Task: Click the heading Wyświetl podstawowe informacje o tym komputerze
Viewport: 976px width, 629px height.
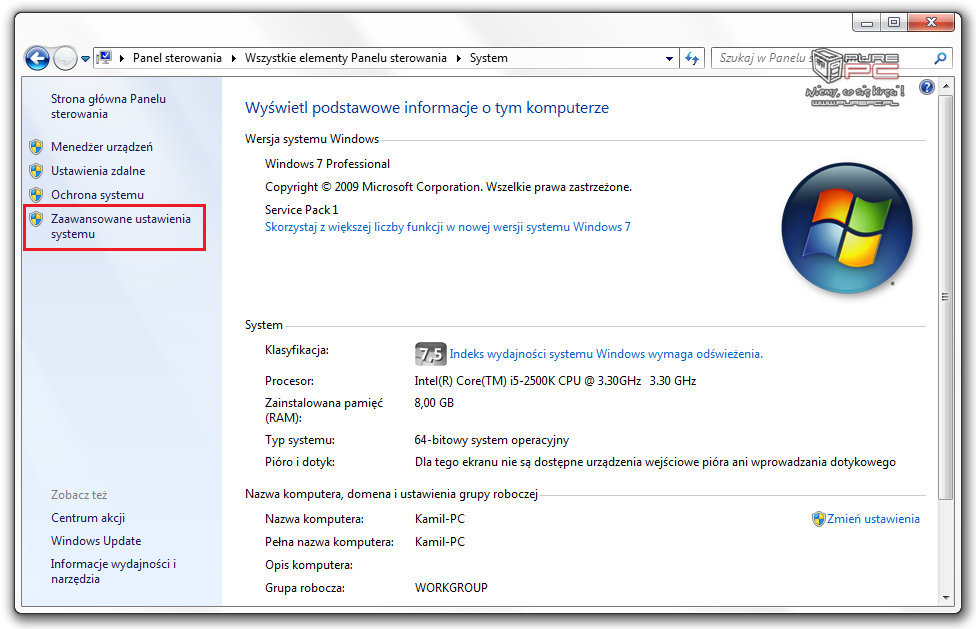Action: click(x=427, y=108)
